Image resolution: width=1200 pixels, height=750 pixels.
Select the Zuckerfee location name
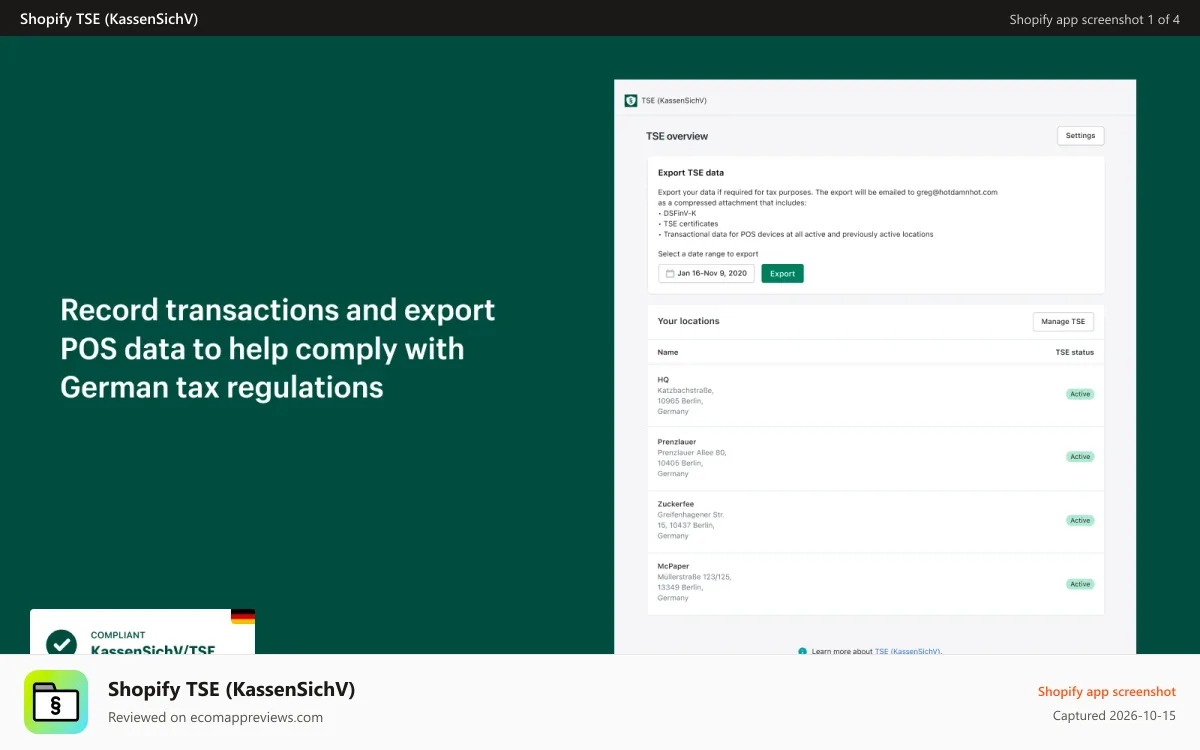[x=676, y=504]
